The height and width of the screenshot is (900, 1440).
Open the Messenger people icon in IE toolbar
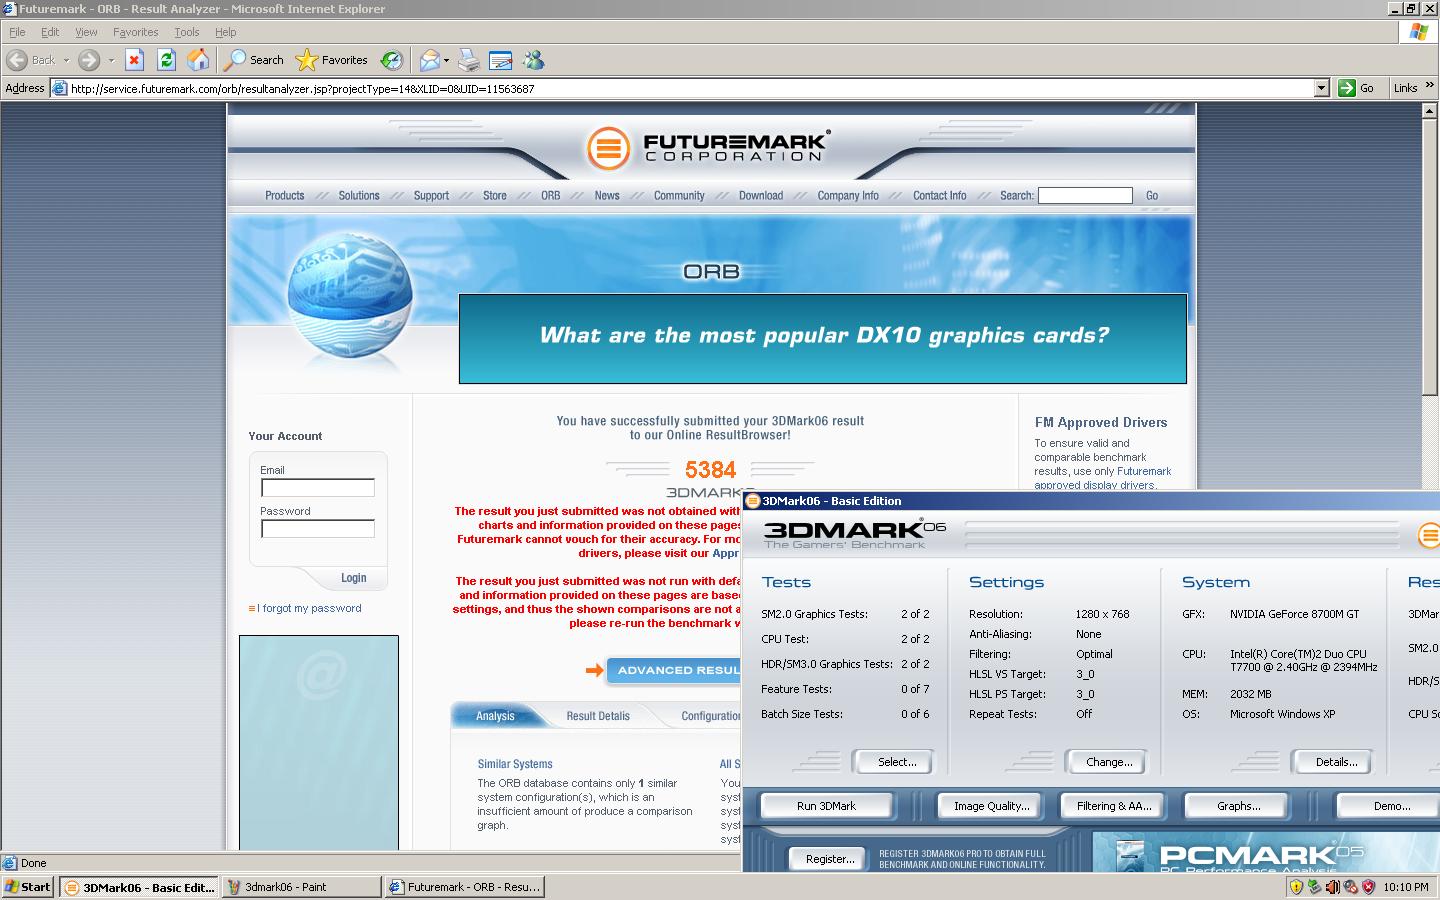pos(534,60)
